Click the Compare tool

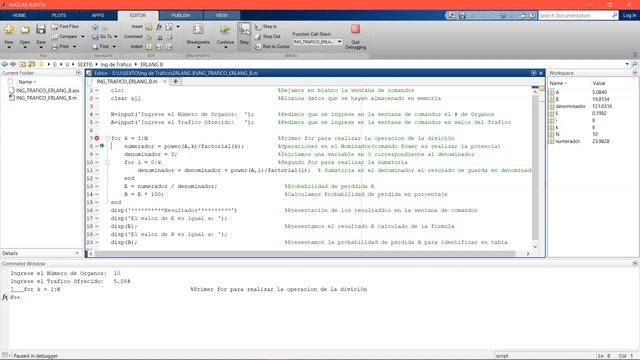coord(64,37)
